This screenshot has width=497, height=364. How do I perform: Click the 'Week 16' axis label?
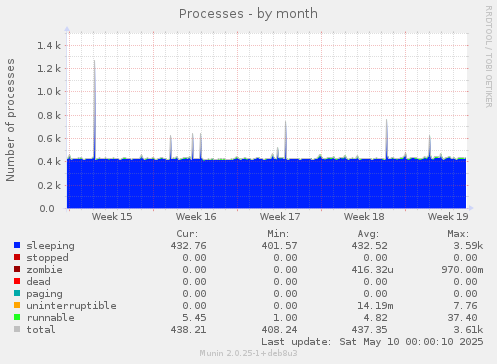196,217
